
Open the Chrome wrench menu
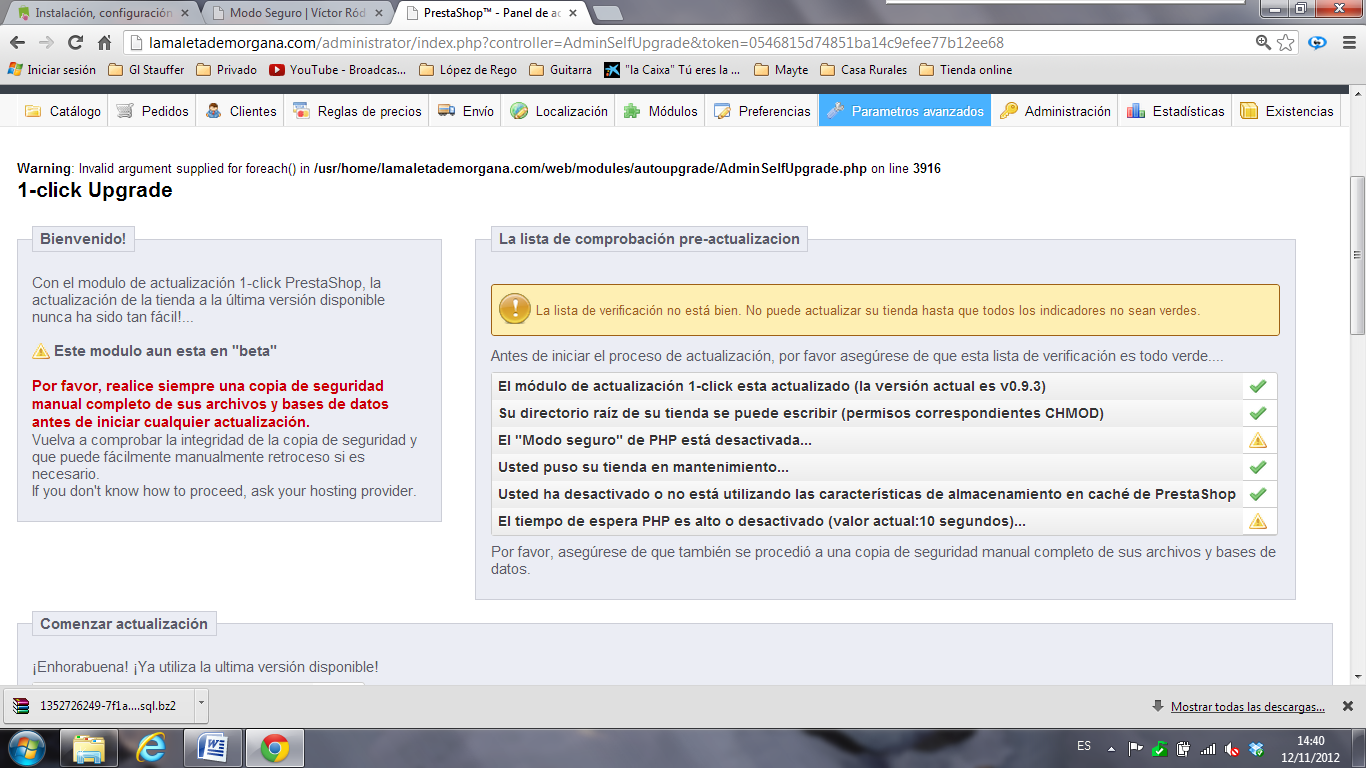tap(1348, 43)
